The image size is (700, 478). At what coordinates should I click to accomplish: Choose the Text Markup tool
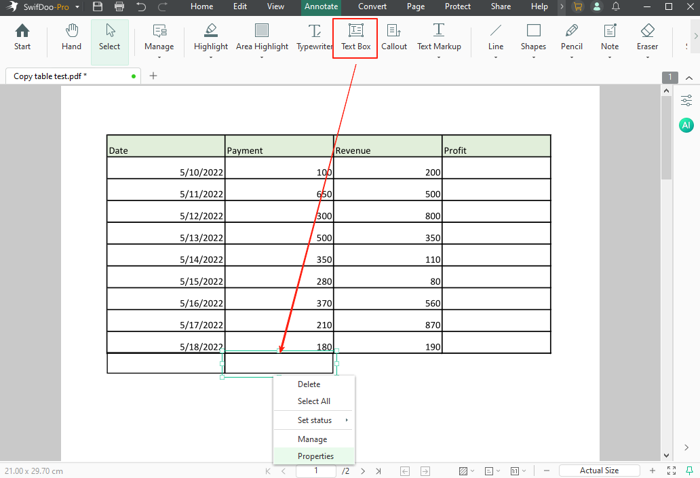pyautogui.click(x=439, y=37)
